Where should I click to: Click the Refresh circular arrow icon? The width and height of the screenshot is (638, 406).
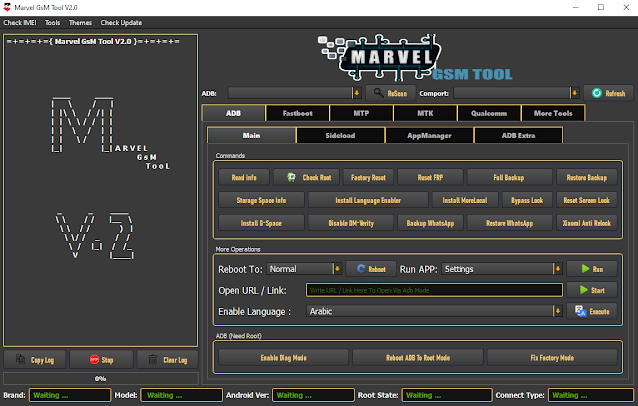point(596,93)
